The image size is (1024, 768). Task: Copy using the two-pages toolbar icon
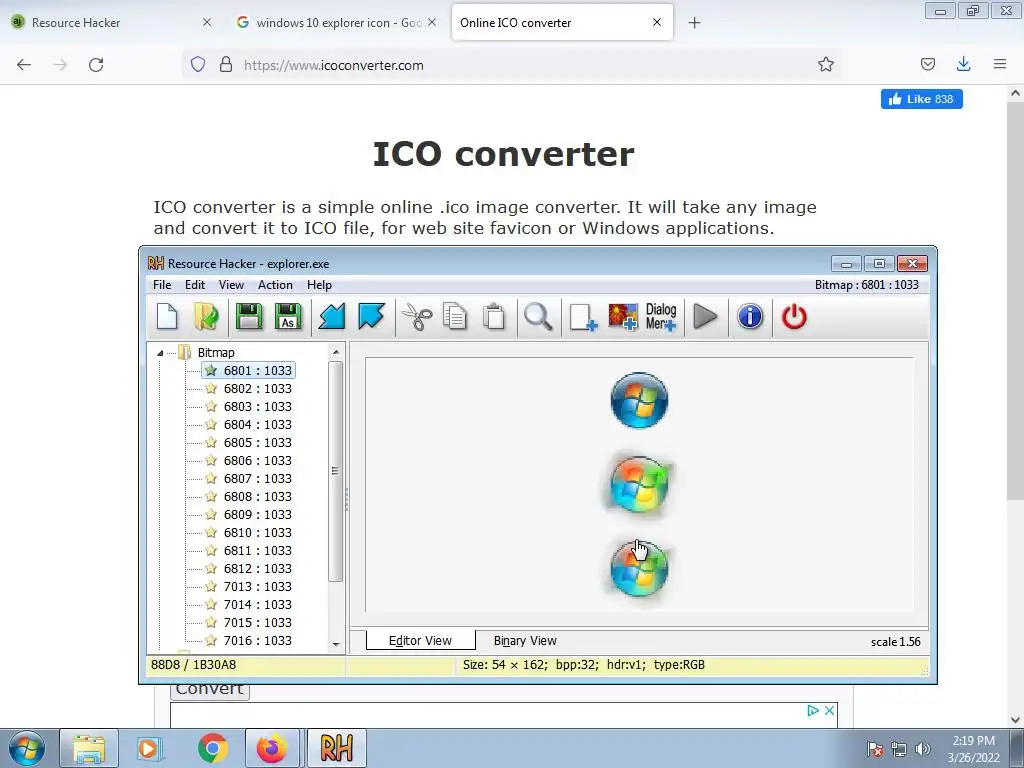coord(455,317)
